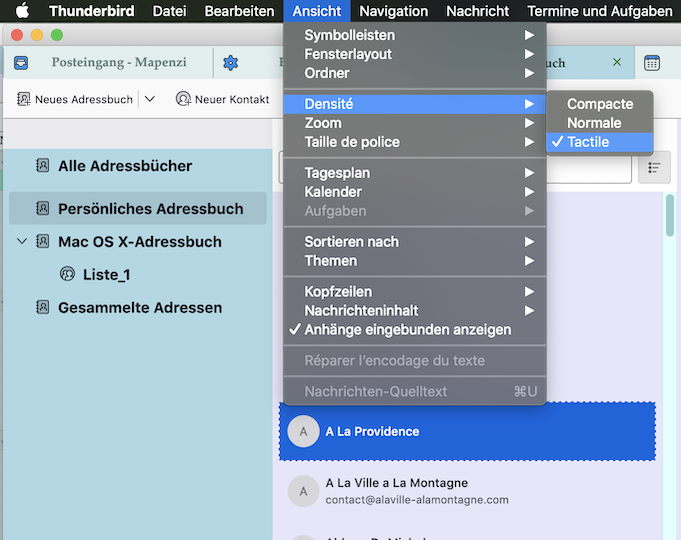Viewport: 681px width, 540px height.
Task: Open the Liste_1 mailing list
Action: [x=106, y=275]
